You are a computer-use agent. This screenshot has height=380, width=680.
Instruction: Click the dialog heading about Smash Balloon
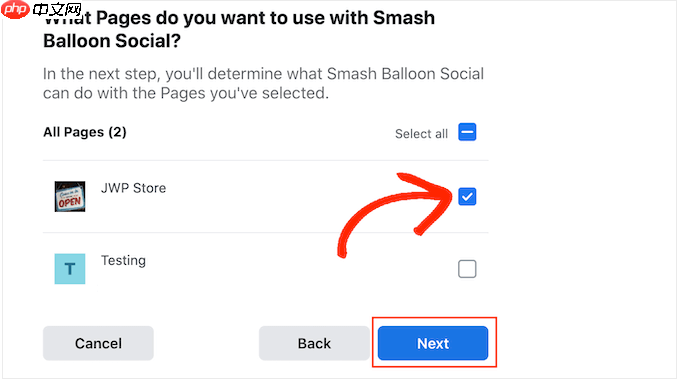pyautogui.click(x=239, y=29)
